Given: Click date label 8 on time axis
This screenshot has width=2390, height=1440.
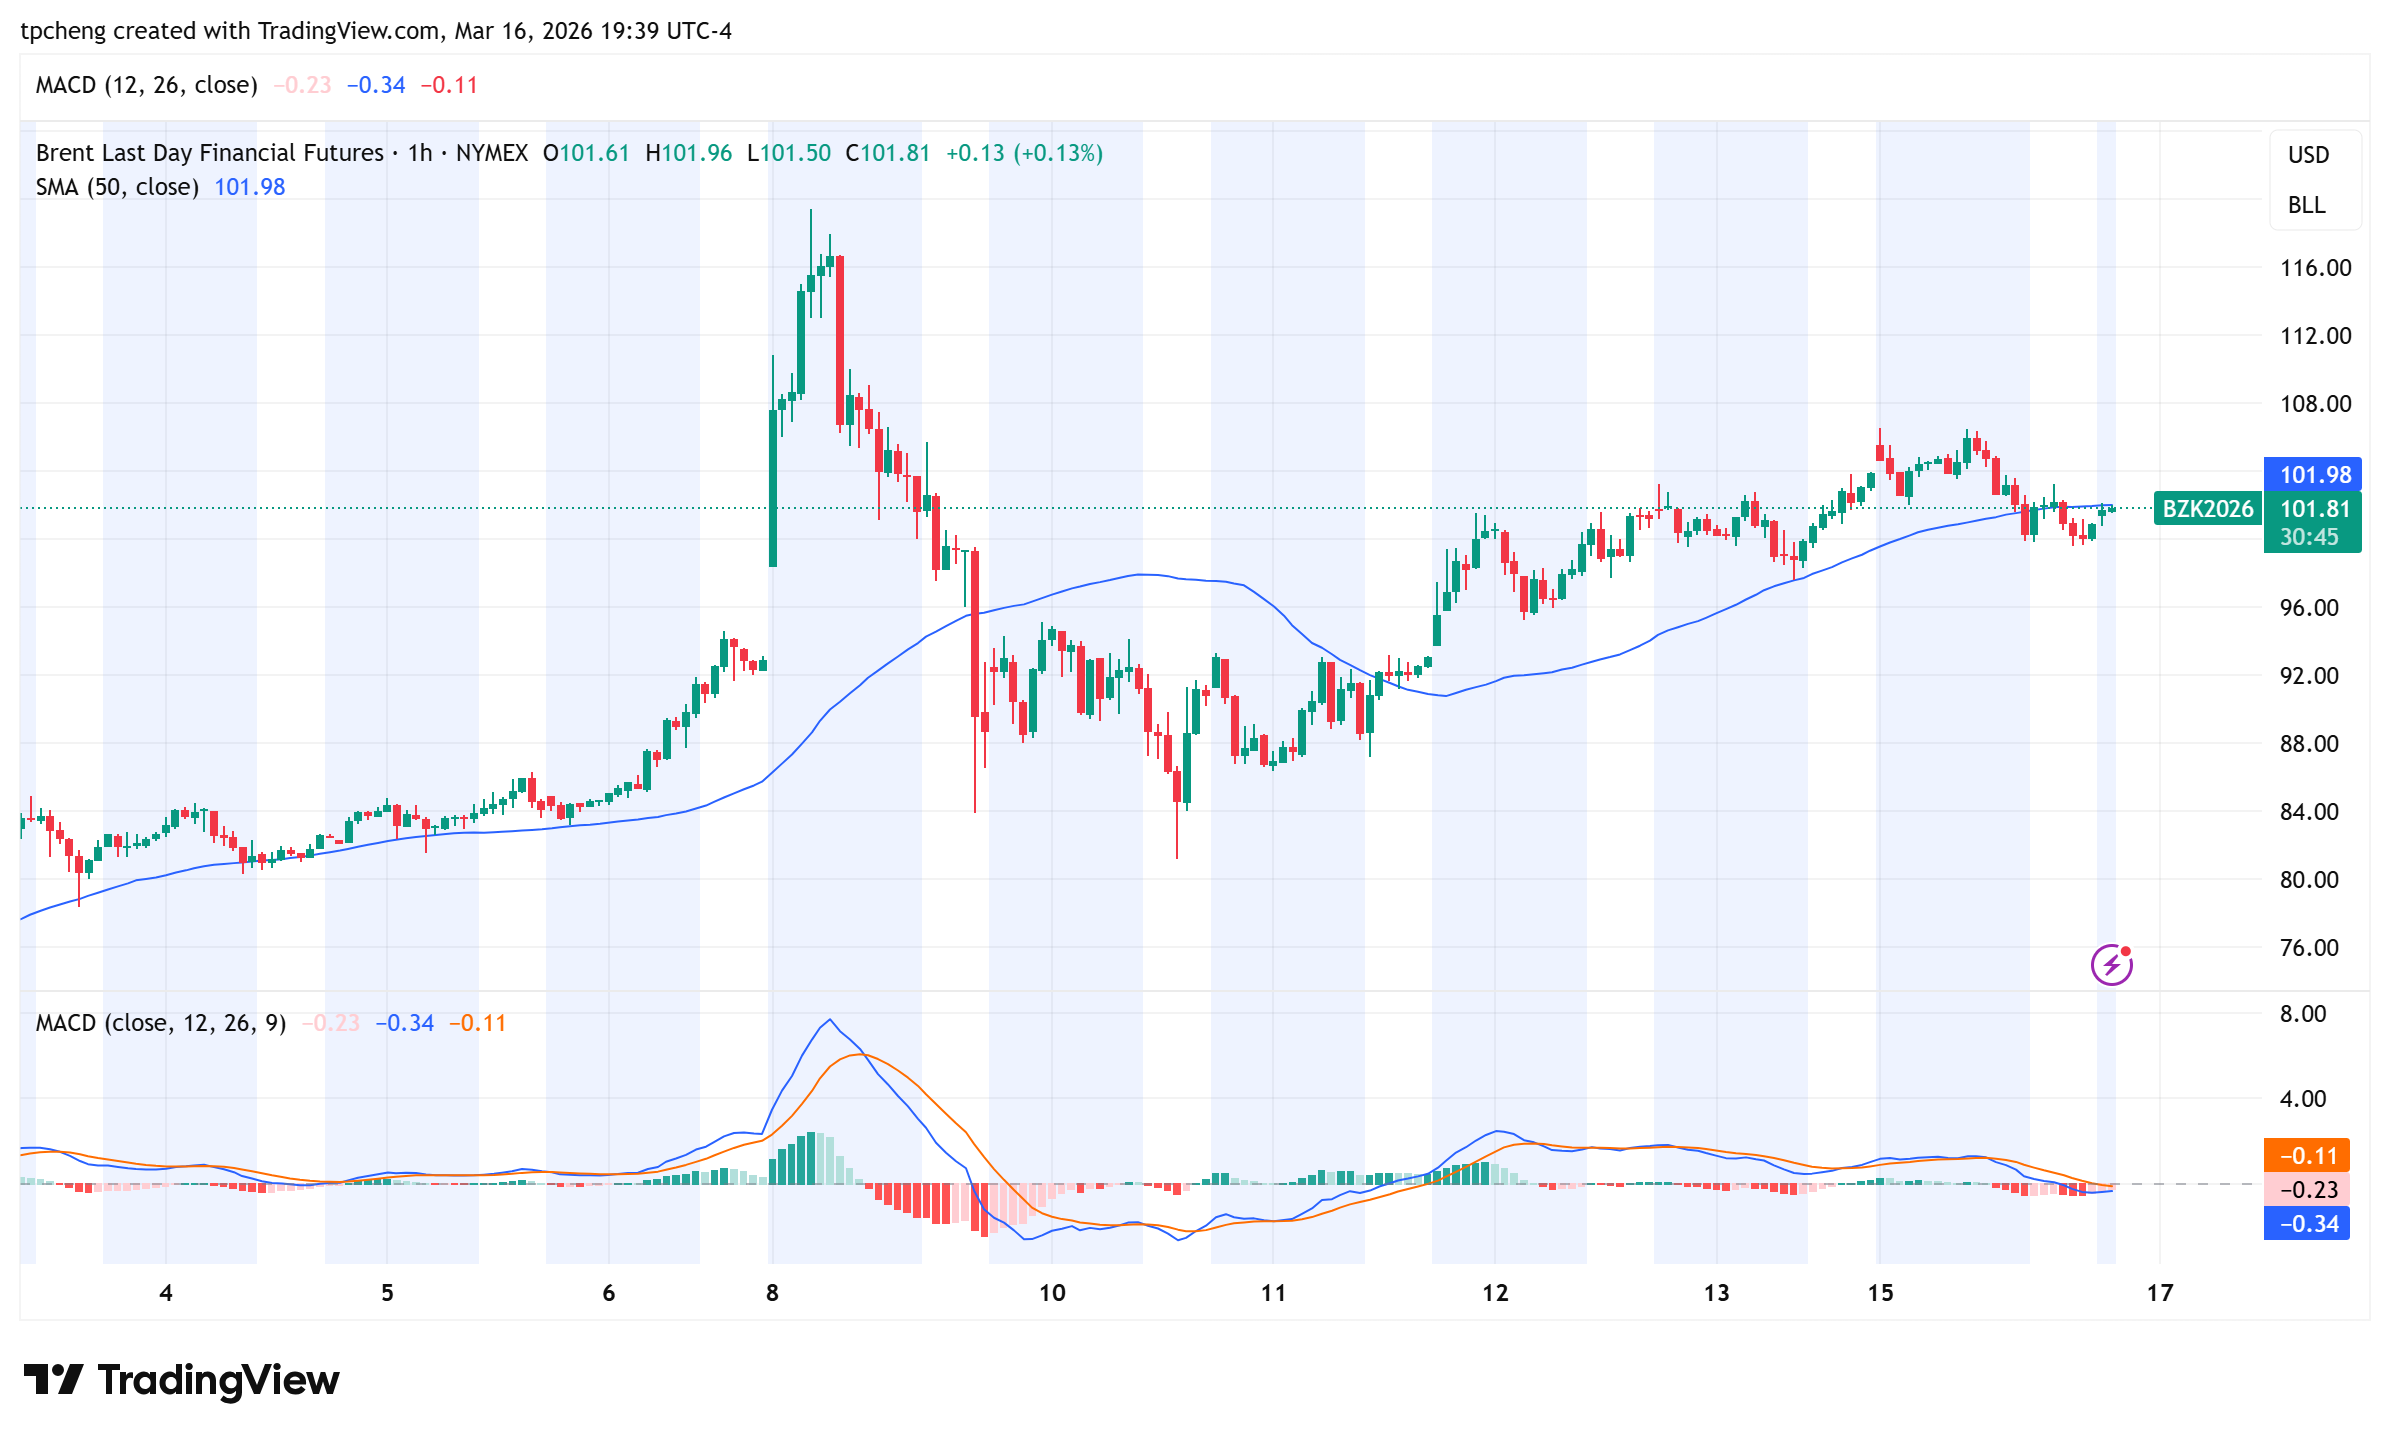Looking at the screenshot, I should [772, 1293].
